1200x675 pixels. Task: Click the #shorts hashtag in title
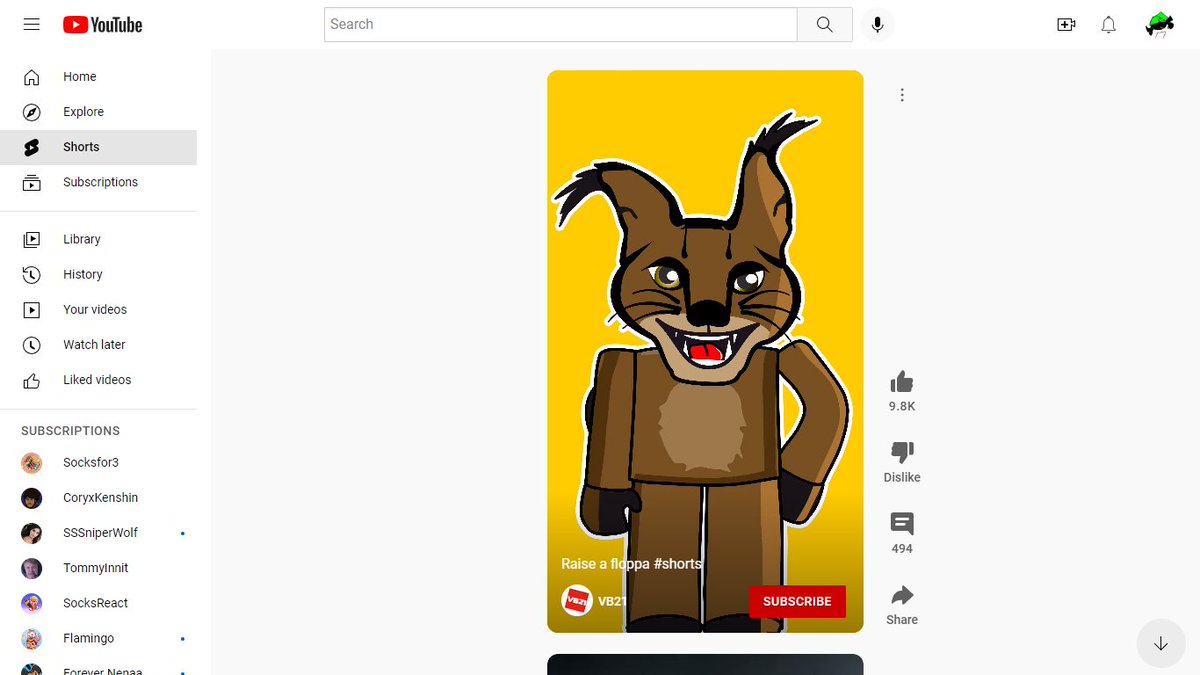coord(678,564)
